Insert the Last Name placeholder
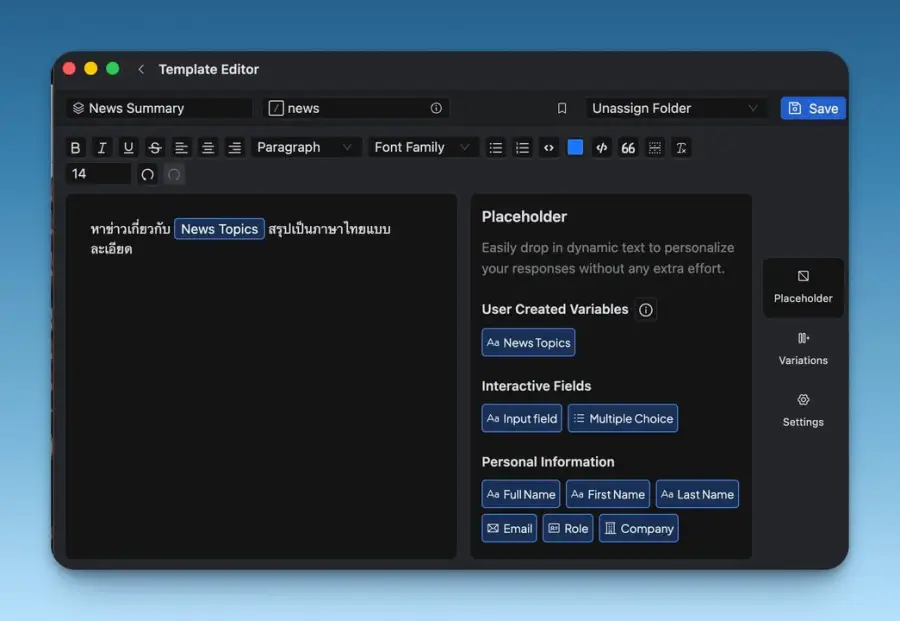 click(697, 494)
